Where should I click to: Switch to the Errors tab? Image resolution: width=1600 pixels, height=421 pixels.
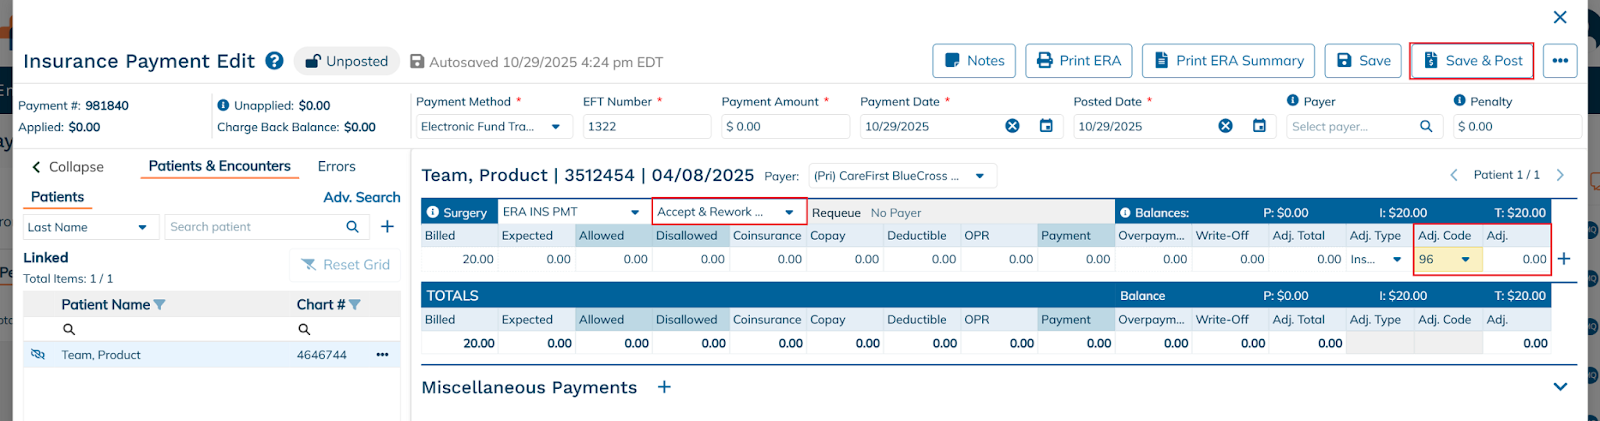click(336, 167)
